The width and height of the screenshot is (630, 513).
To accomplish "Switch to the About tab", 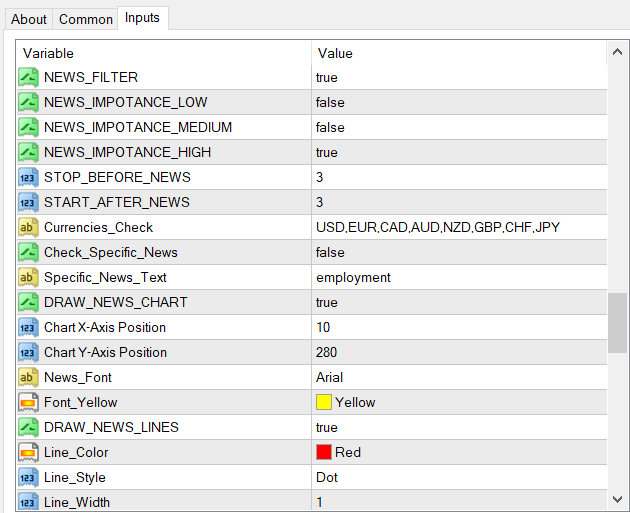I will tap(29, 19).
